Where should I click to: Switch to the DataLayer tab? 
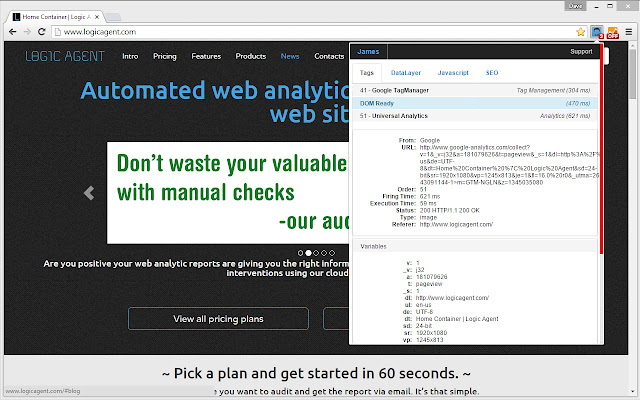406,73
